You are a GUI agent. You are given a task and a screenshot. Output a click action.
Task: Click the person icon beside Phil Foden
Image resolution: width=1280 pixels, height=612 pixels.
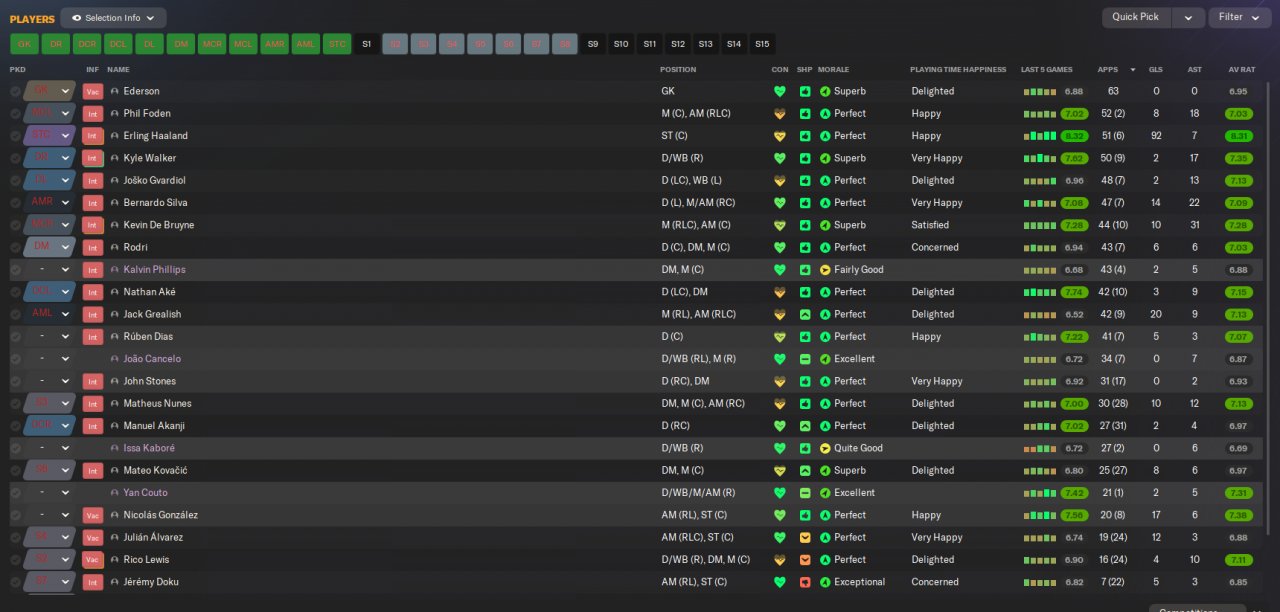[115, 114]
